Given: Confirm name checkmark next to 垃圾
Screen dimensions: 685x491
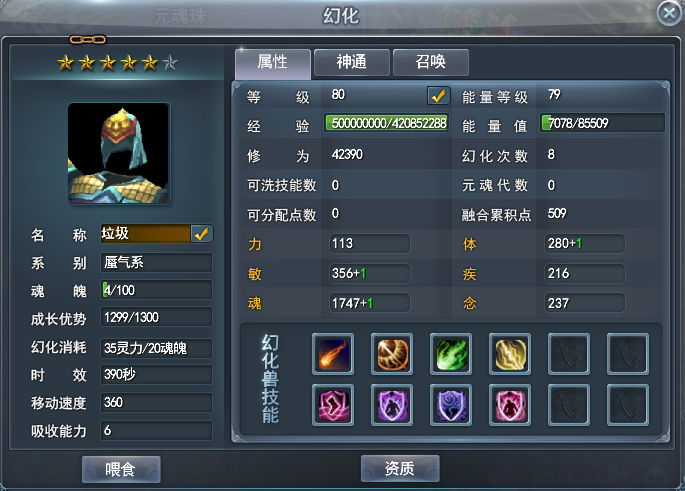Looking at the screenshot, I should click(x=201, y=234).
